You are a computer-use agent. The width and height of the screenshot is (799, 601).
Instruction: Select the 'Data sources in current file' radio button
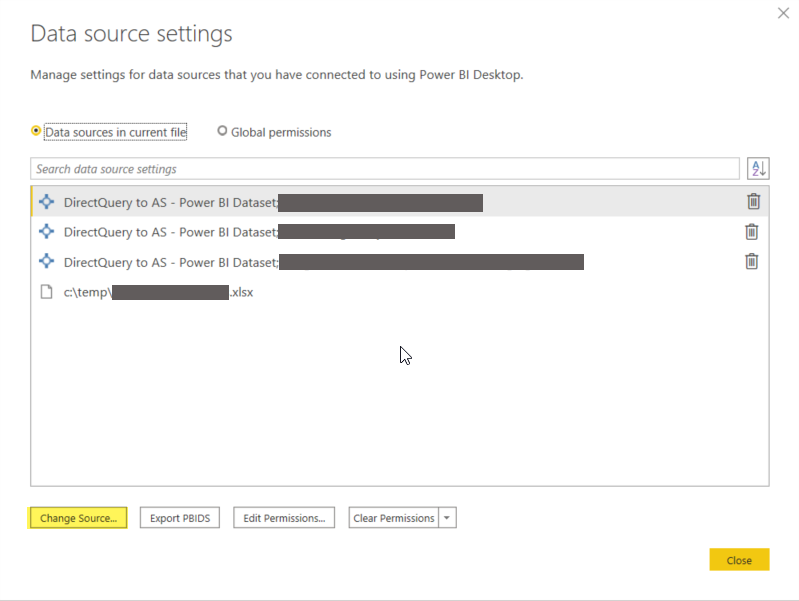[36, 131]
